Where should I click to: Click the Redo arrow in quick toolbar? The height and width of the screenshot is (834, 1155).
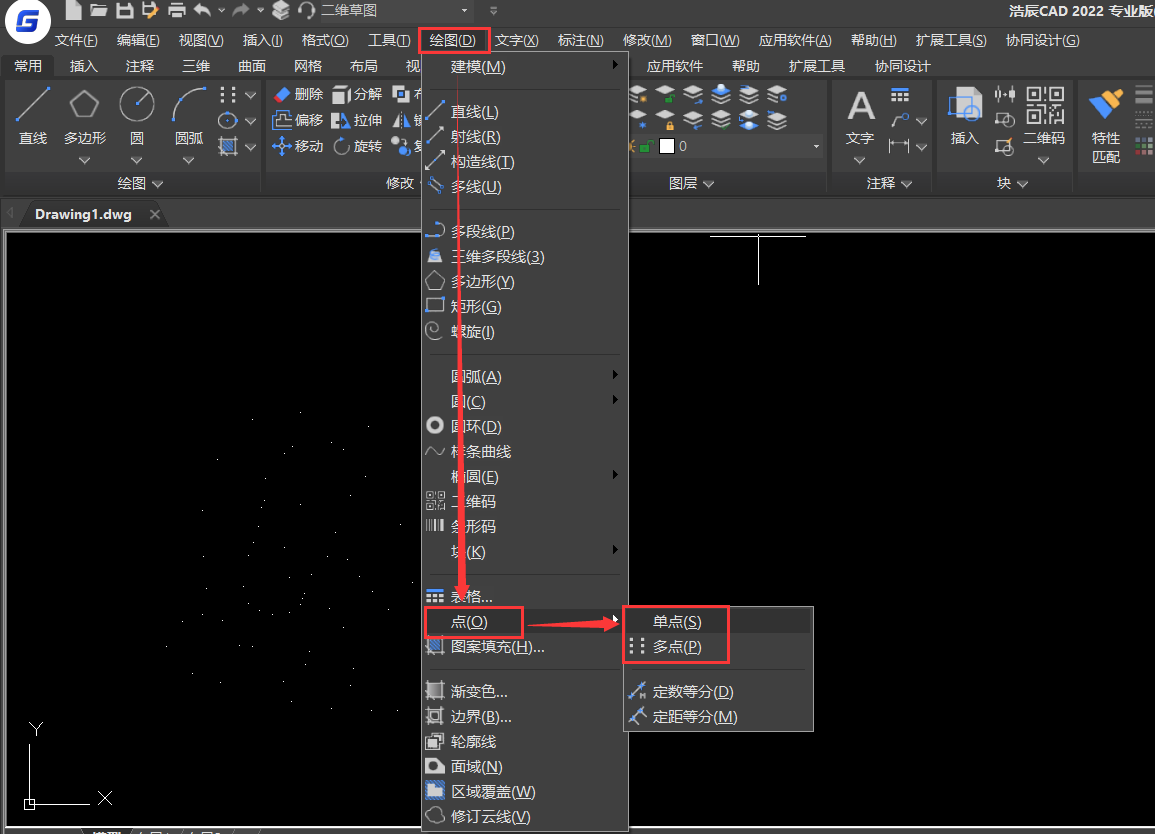241,10
